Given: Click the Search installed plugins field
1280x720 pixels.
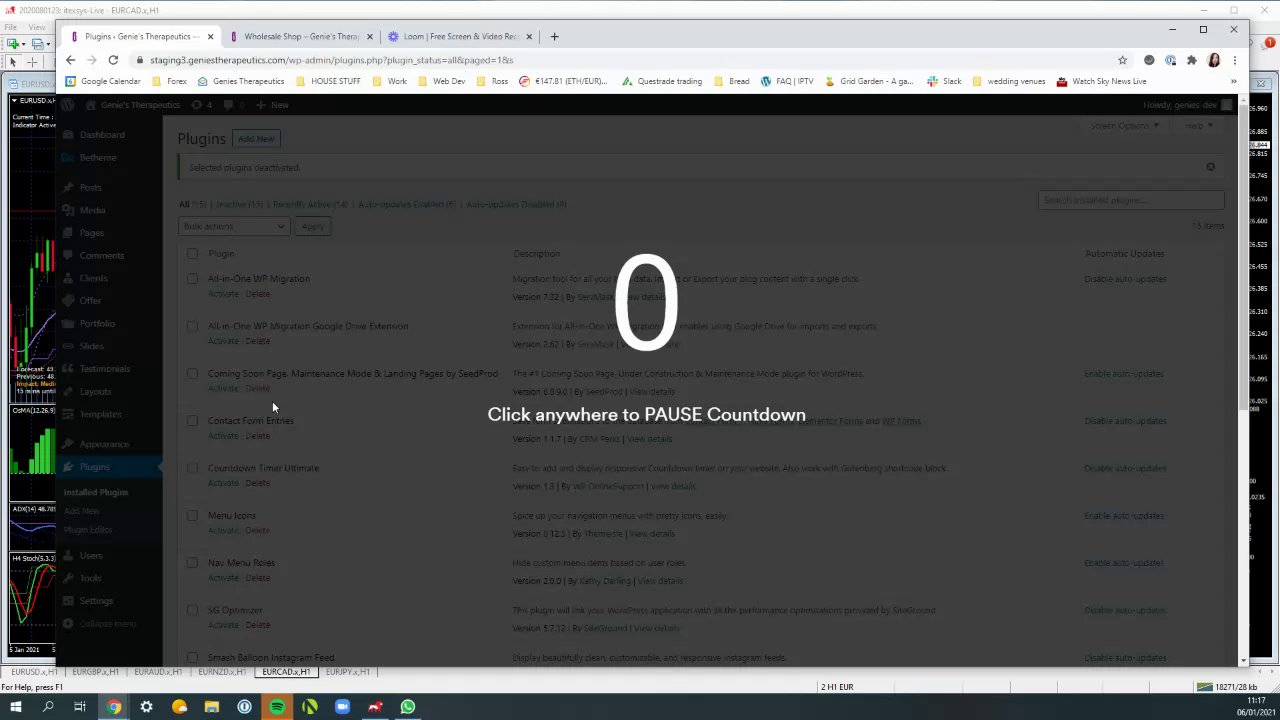Looking at the screenshot, I should [x=1131, y=200].
